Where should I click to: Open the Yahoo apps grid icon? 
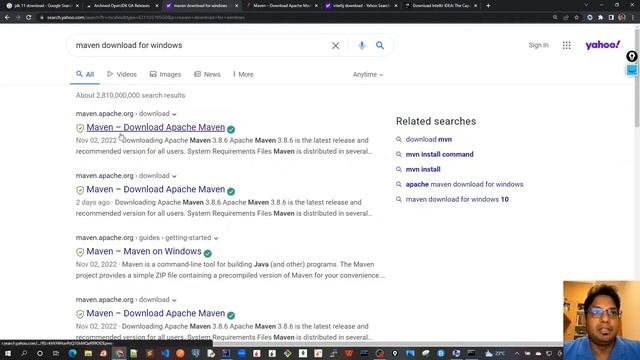pos(567,45)
